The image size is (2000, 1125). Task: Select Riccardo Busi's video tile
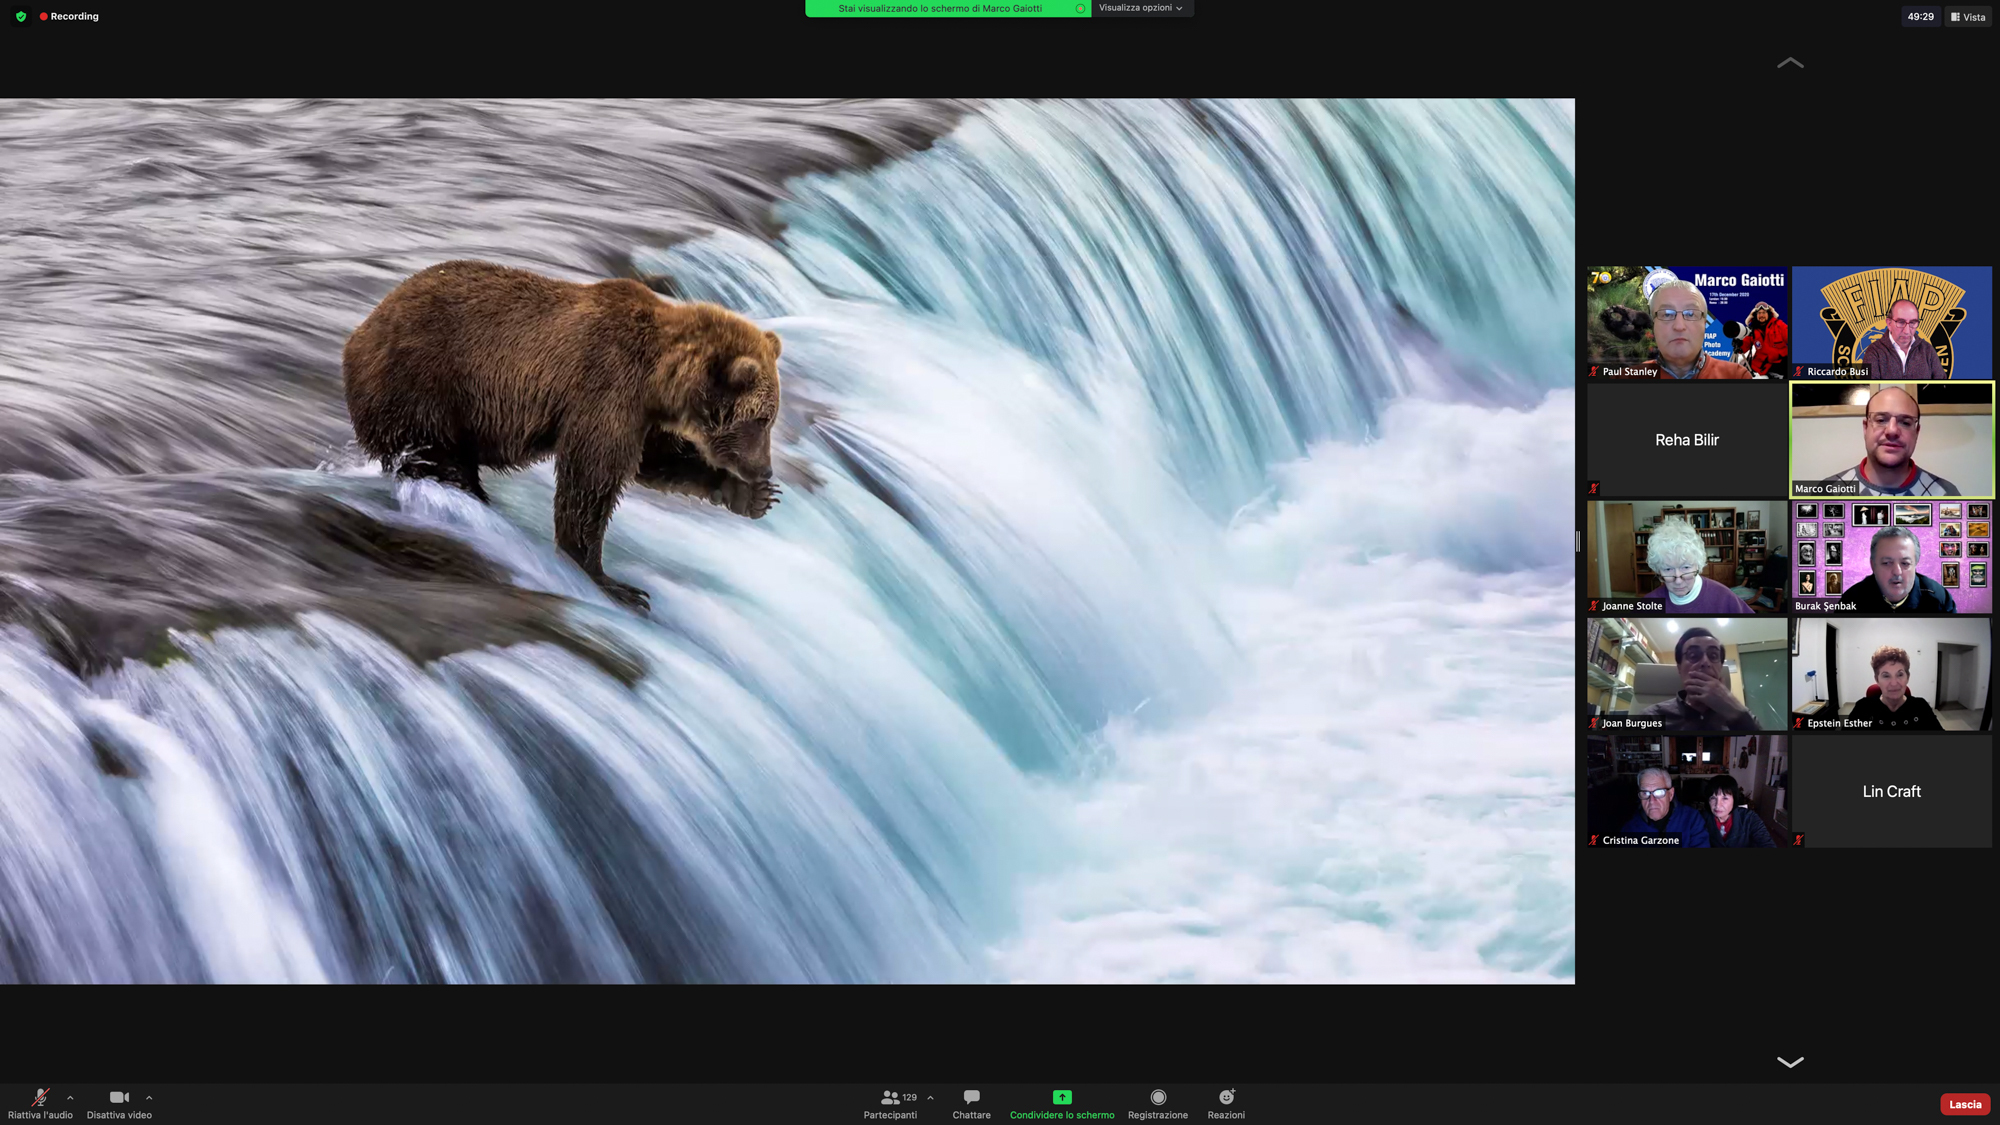click(1892, 322)
